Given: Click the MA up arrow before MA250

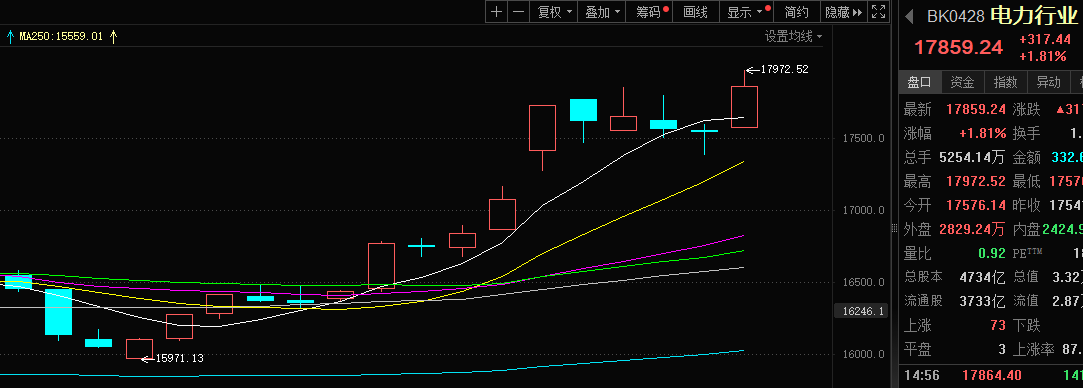Looking at the screenshot, I should pyautogui.click(x=10, y=36).
